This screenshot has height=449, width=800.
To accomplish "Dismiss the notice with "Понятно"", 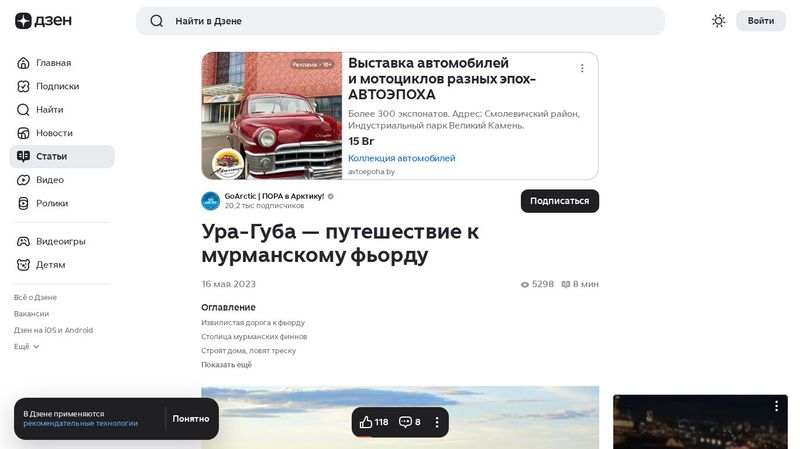I will (190, 419).
